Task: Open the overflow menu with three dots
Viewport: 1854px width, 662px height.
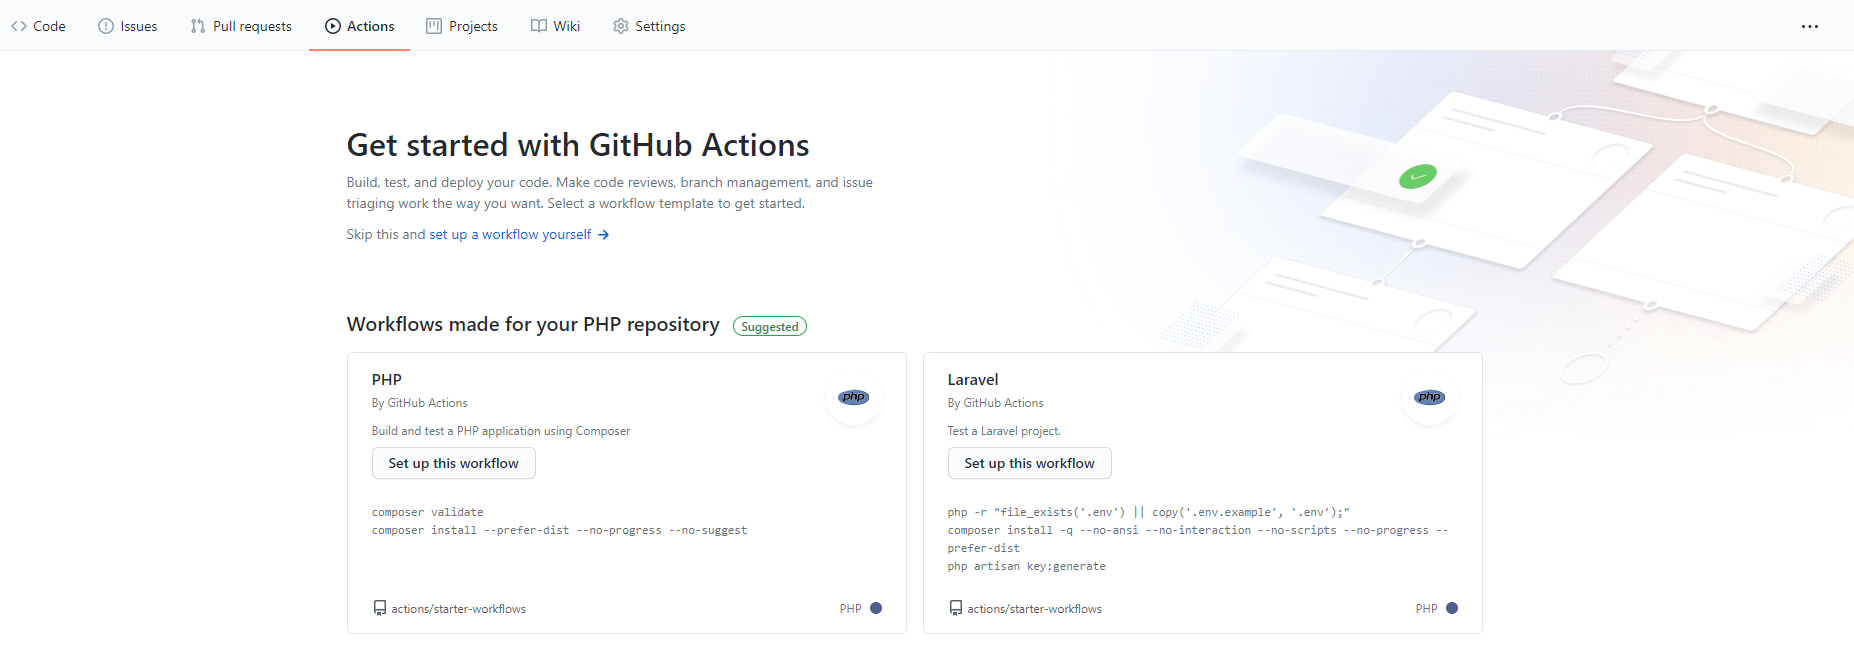Action: pos(1810,27)
